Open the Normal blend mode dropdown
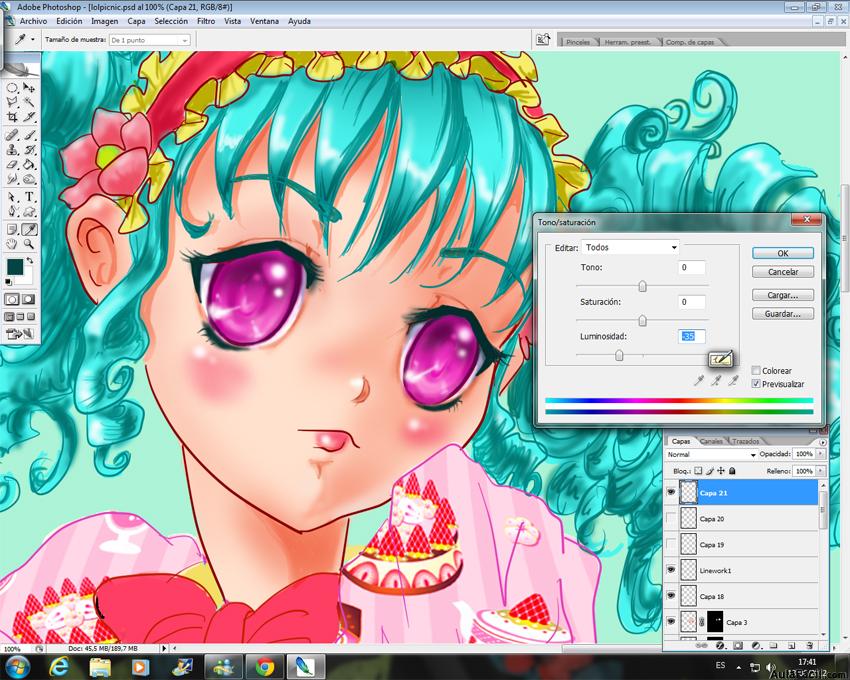The width and height of the screenshot is (850, 680). (711, 454)
